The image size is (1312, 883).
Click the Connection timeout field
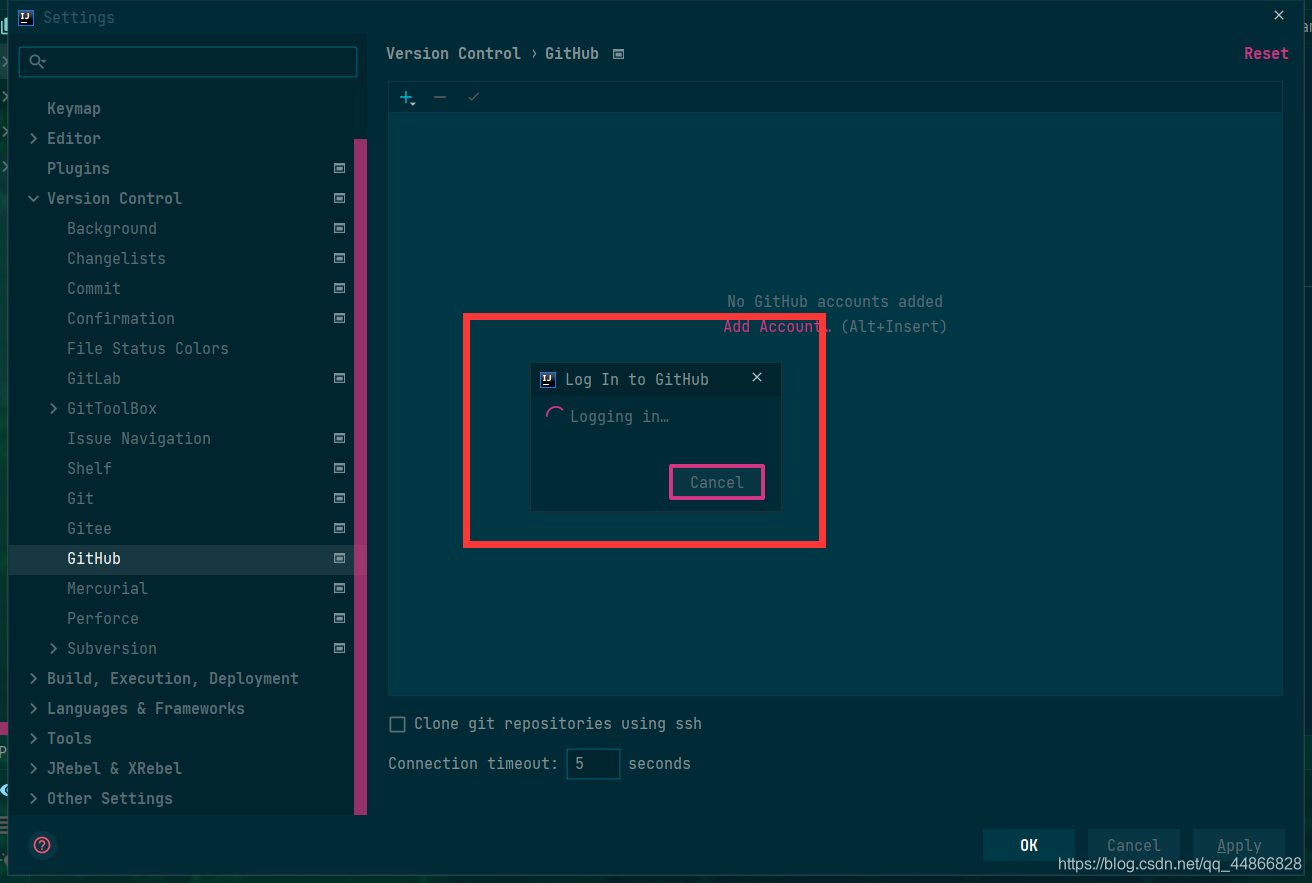[593, 764]
